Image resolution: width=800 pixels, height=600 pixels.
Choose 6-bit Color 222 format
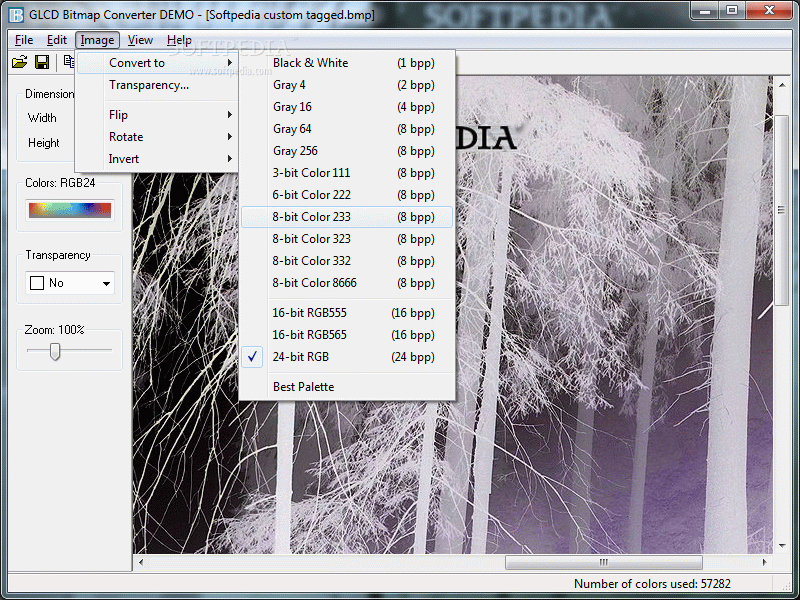[347, 194]
